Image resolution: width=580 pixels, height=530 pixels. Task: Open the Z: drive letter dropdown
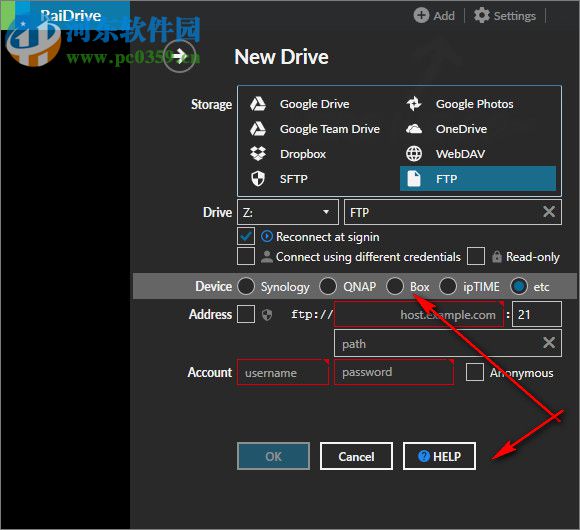[x=288, y=212]
